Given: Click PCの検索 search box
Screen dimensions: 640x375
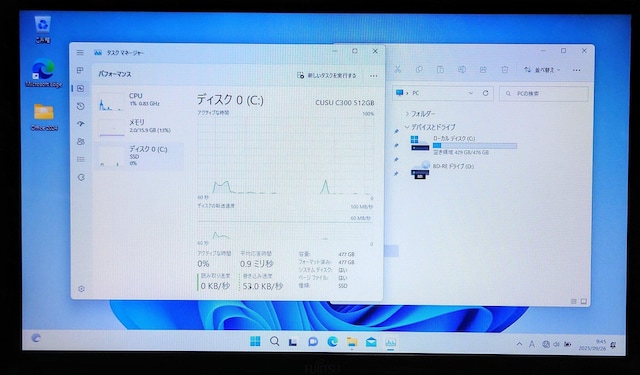Looking at the screenshot, I should coord(544,93).
